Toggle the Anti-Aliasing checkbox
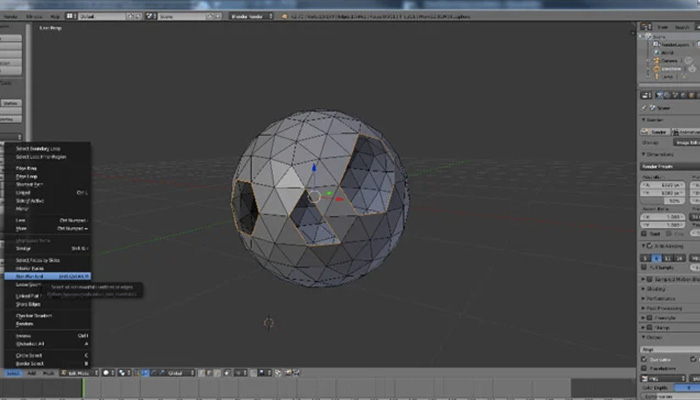Viewport: 700px width, 400px height. point(650,246)
